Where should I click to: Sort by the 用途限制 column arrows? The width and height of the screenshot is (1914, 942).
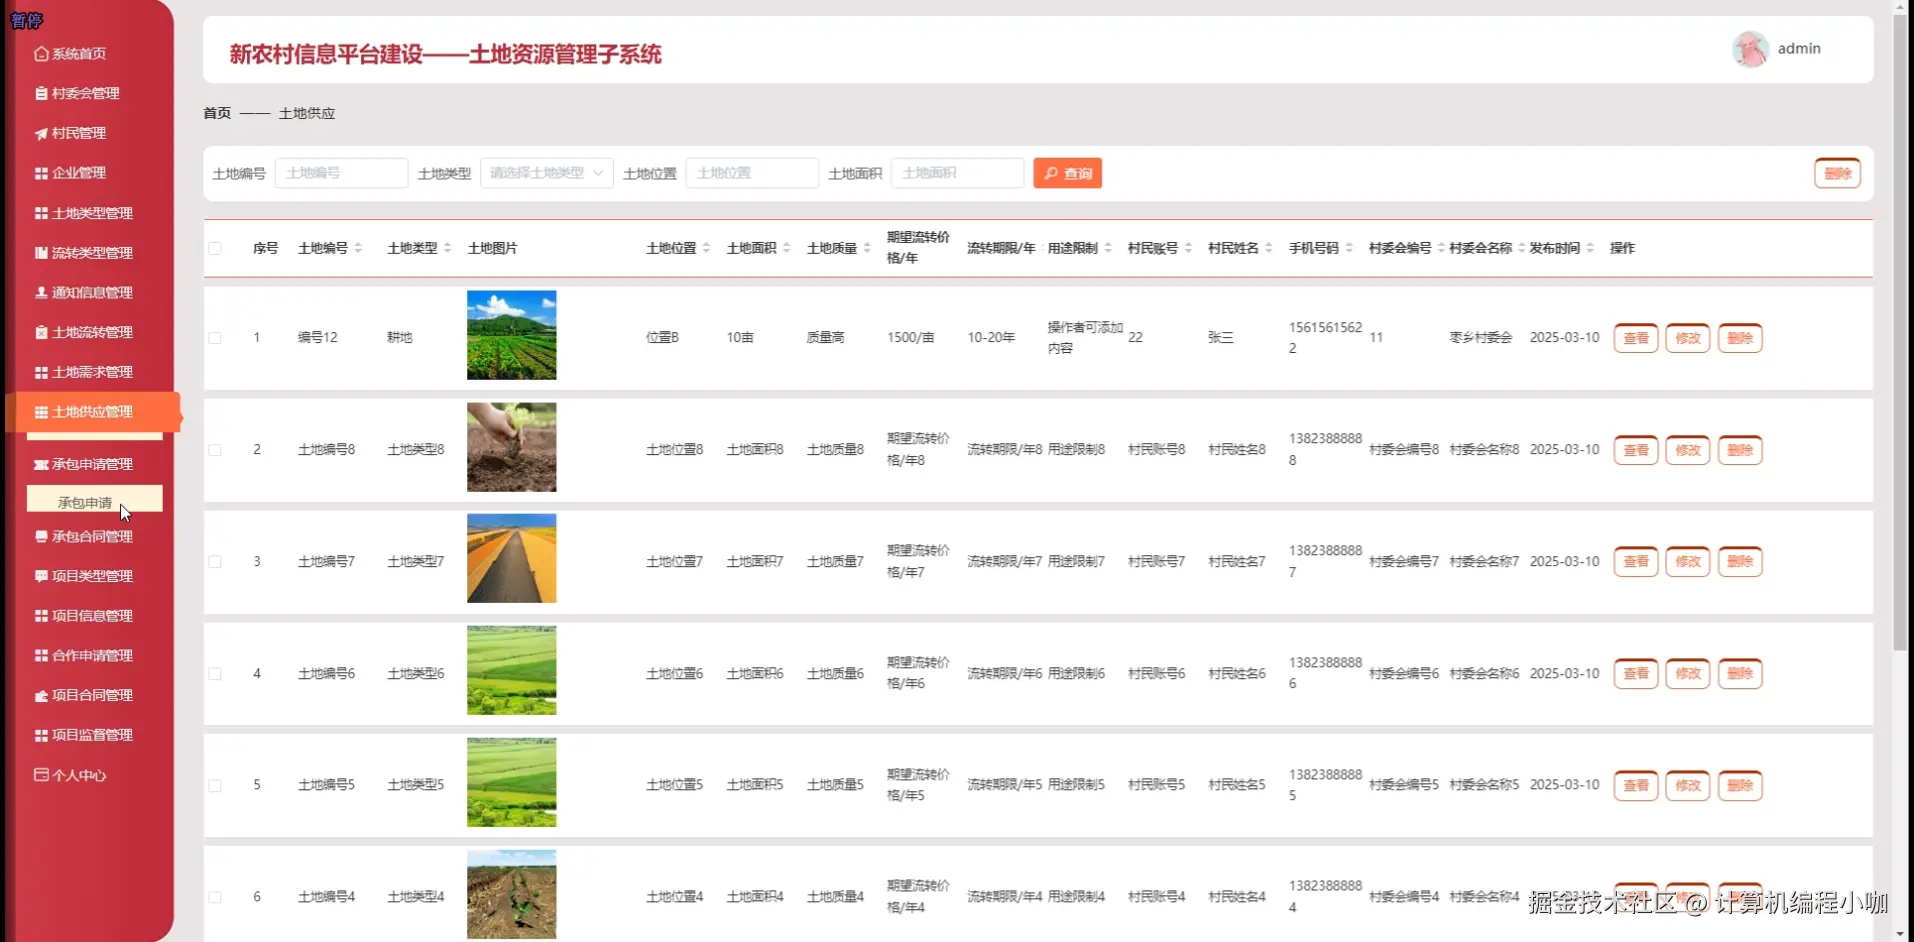pos(1108,248)
